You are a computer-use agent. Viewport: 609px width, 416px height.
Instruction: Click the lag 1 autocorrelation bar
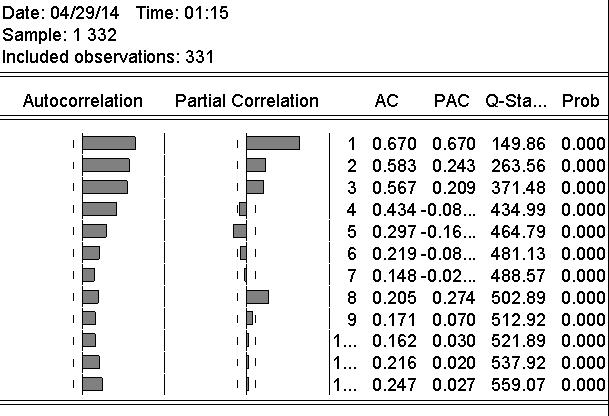108,143
